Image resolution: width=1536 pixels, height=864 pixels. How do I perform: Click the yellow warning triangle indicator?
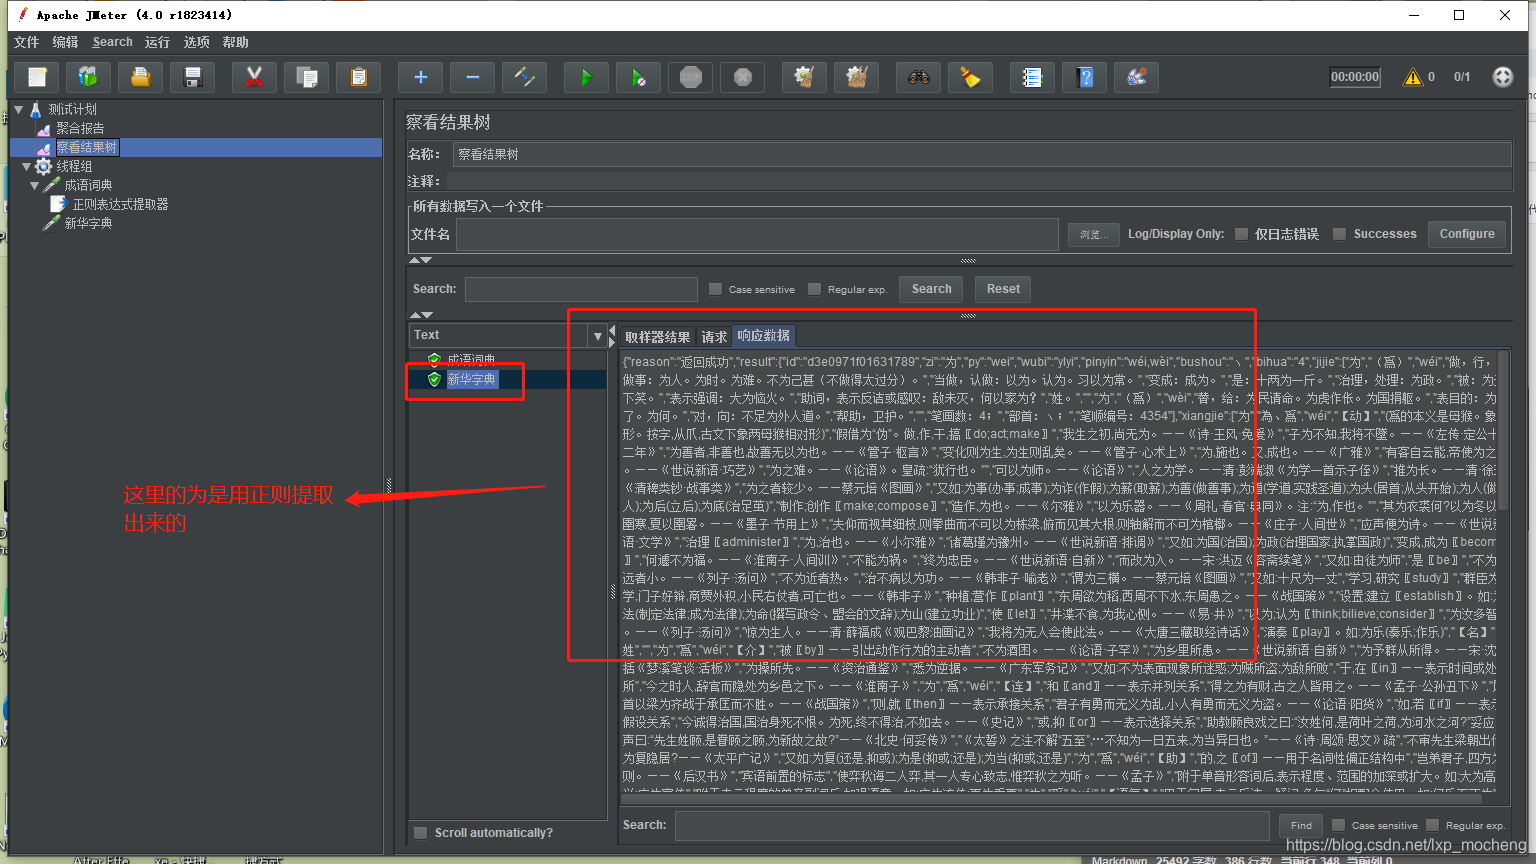point(1413,77)
